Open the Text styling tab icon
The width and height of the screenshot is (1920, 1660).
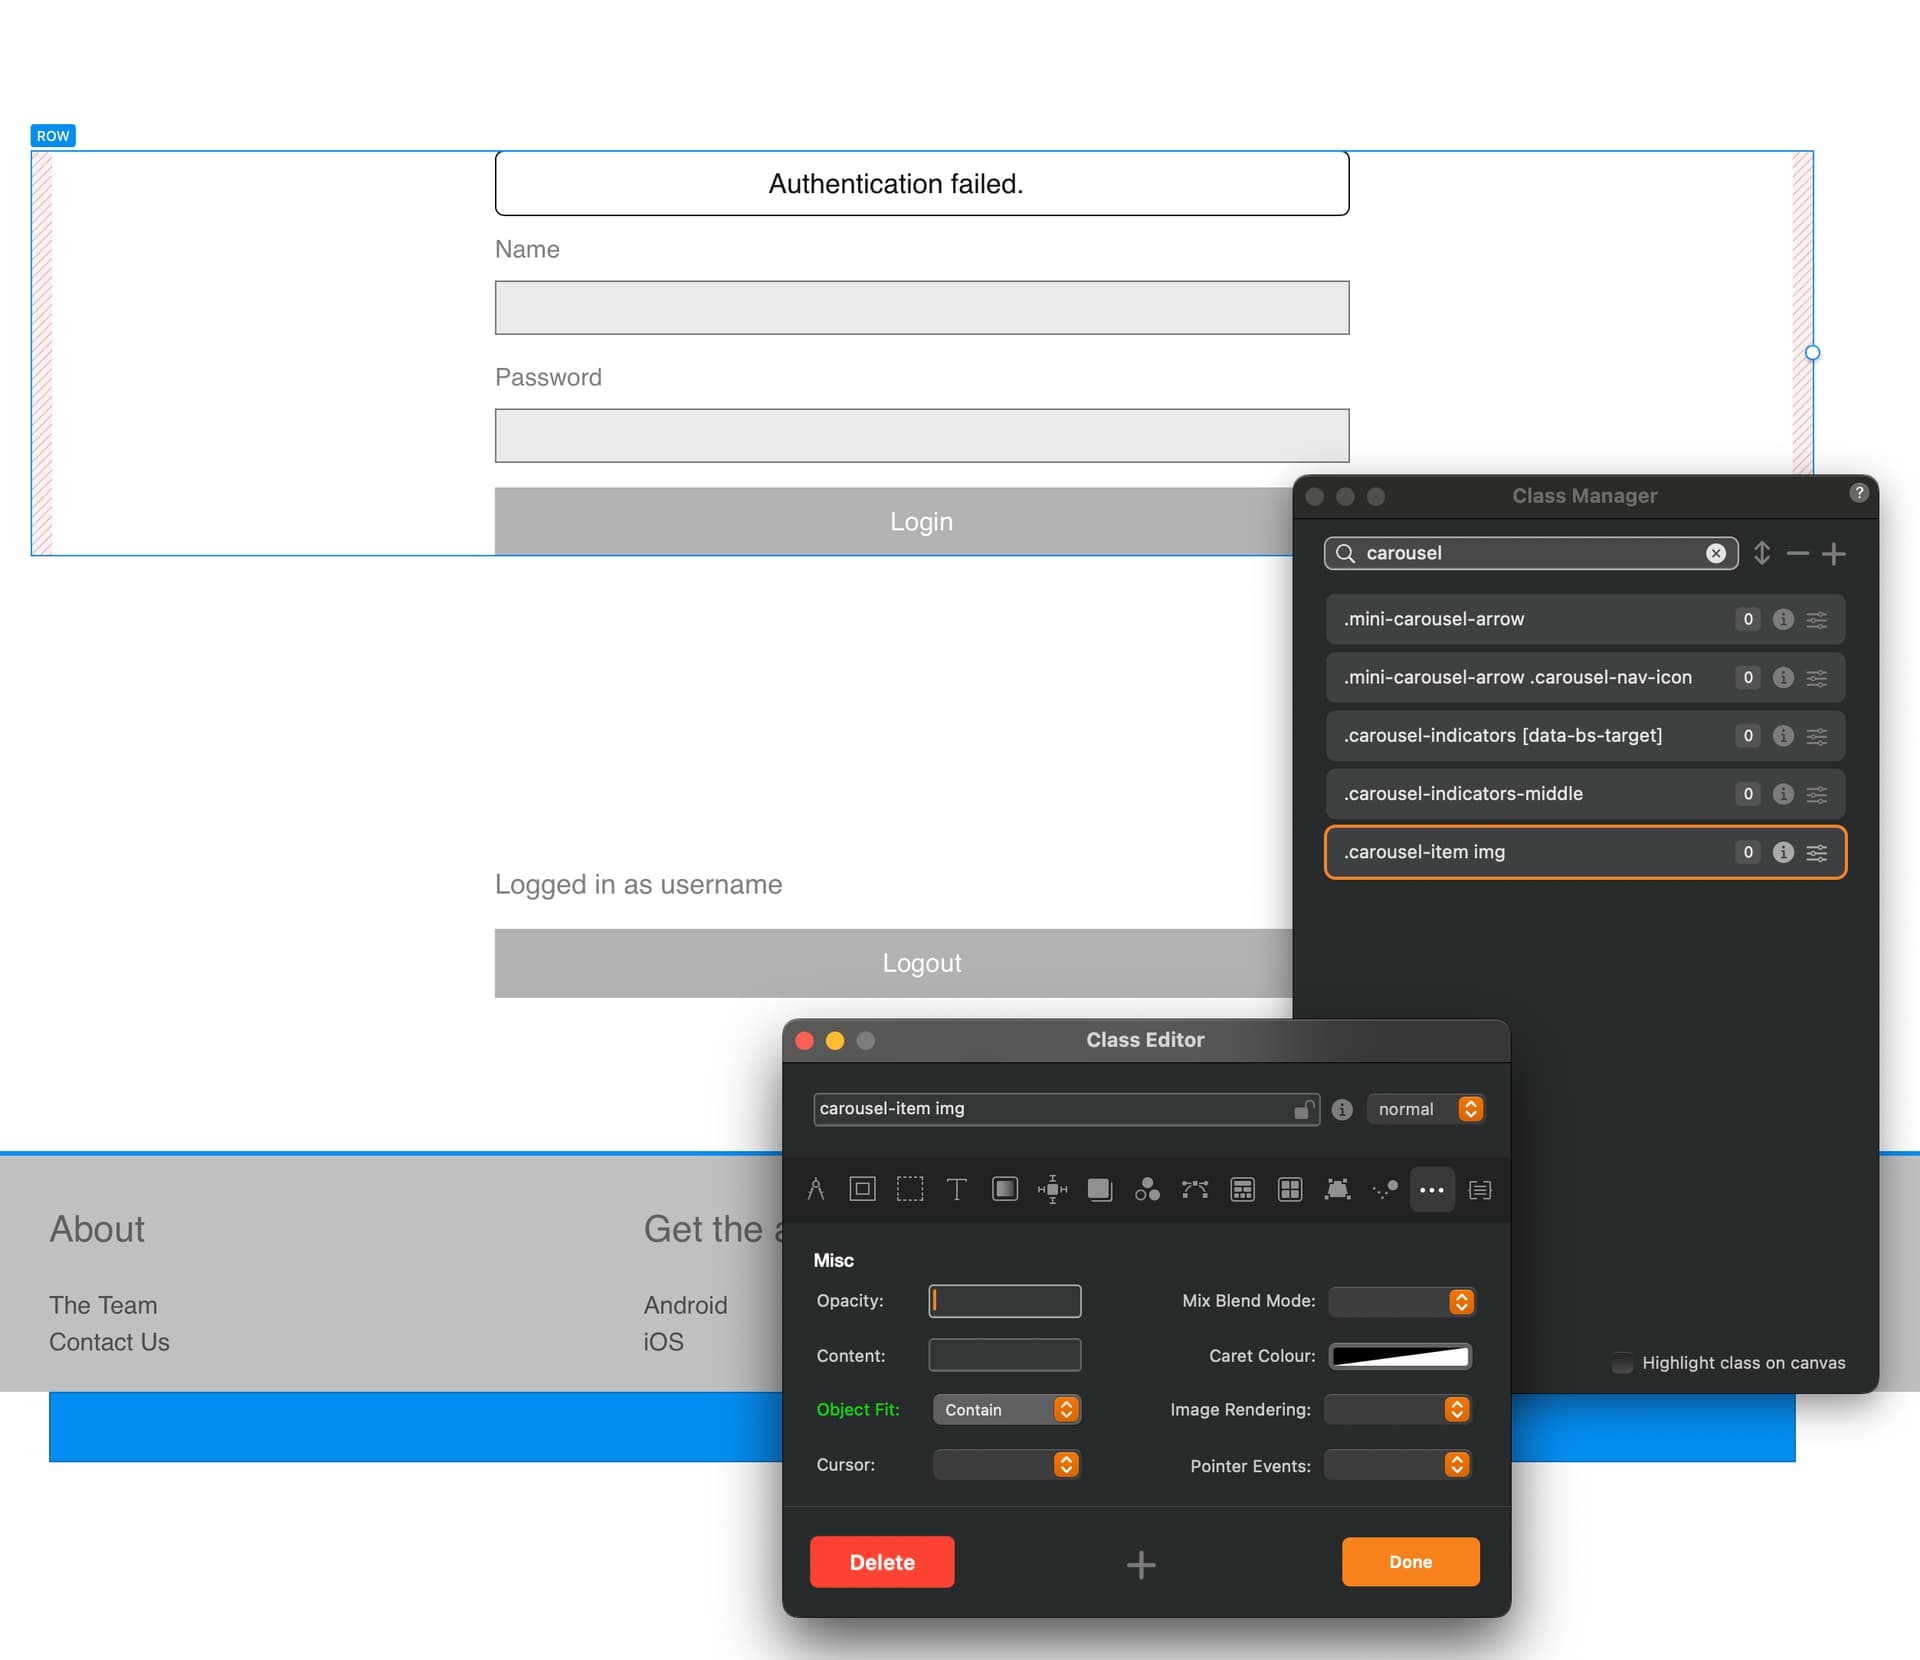pyautogui.click(x=956, y=1189)
